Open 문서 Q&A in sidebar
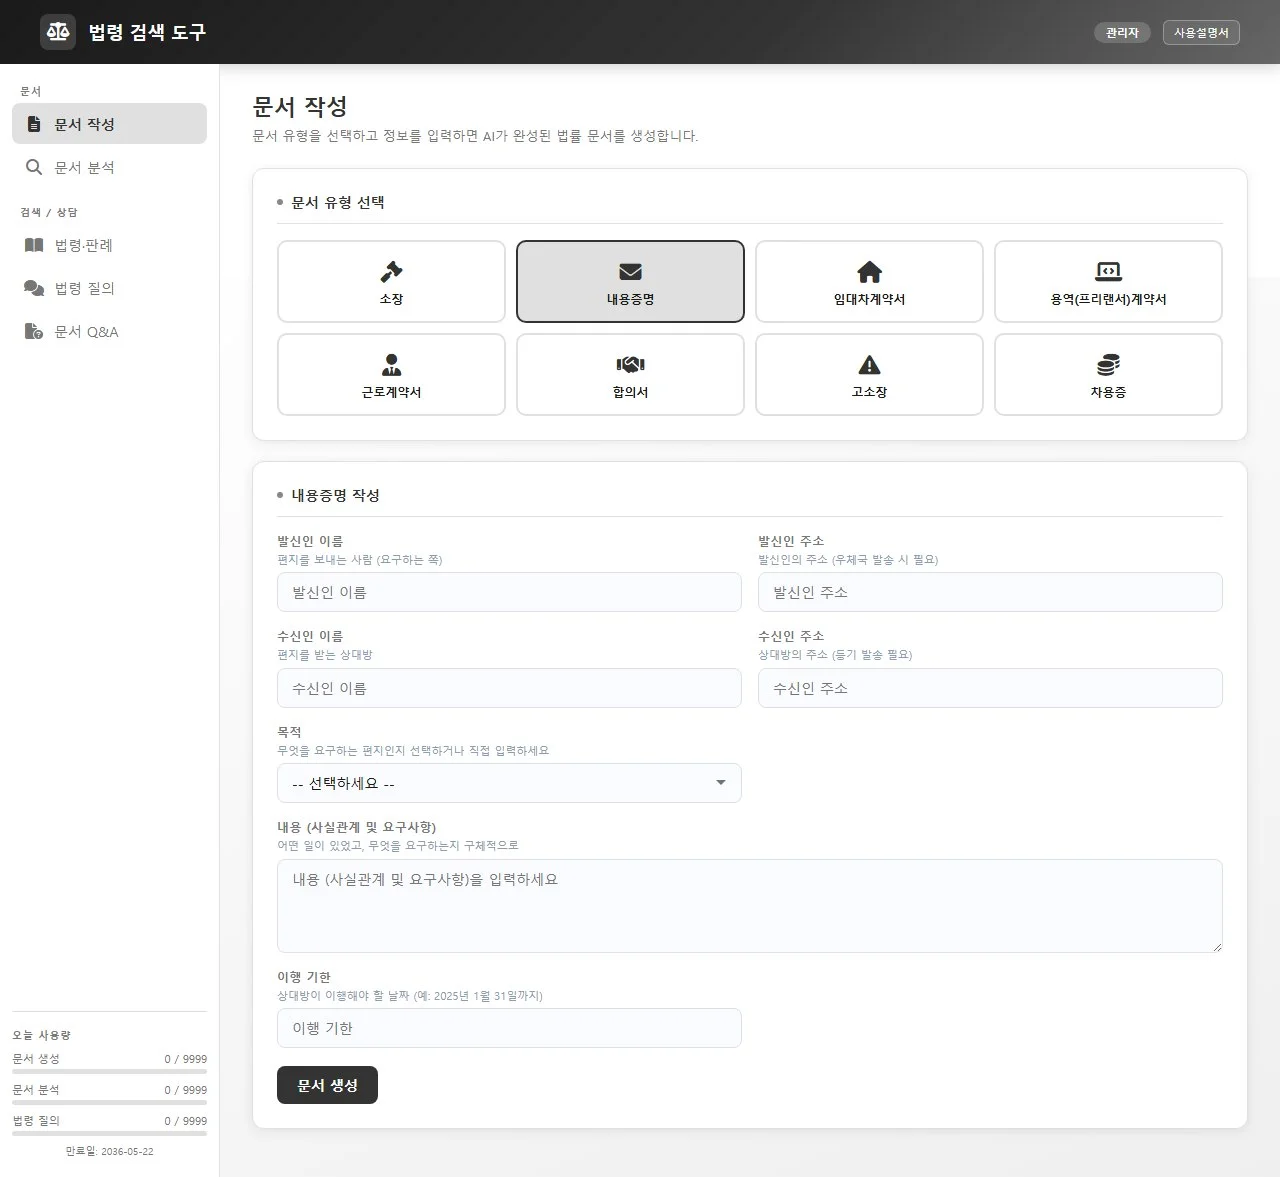Viewport: 1280px width, 1177px height. (x=109, y=331)
